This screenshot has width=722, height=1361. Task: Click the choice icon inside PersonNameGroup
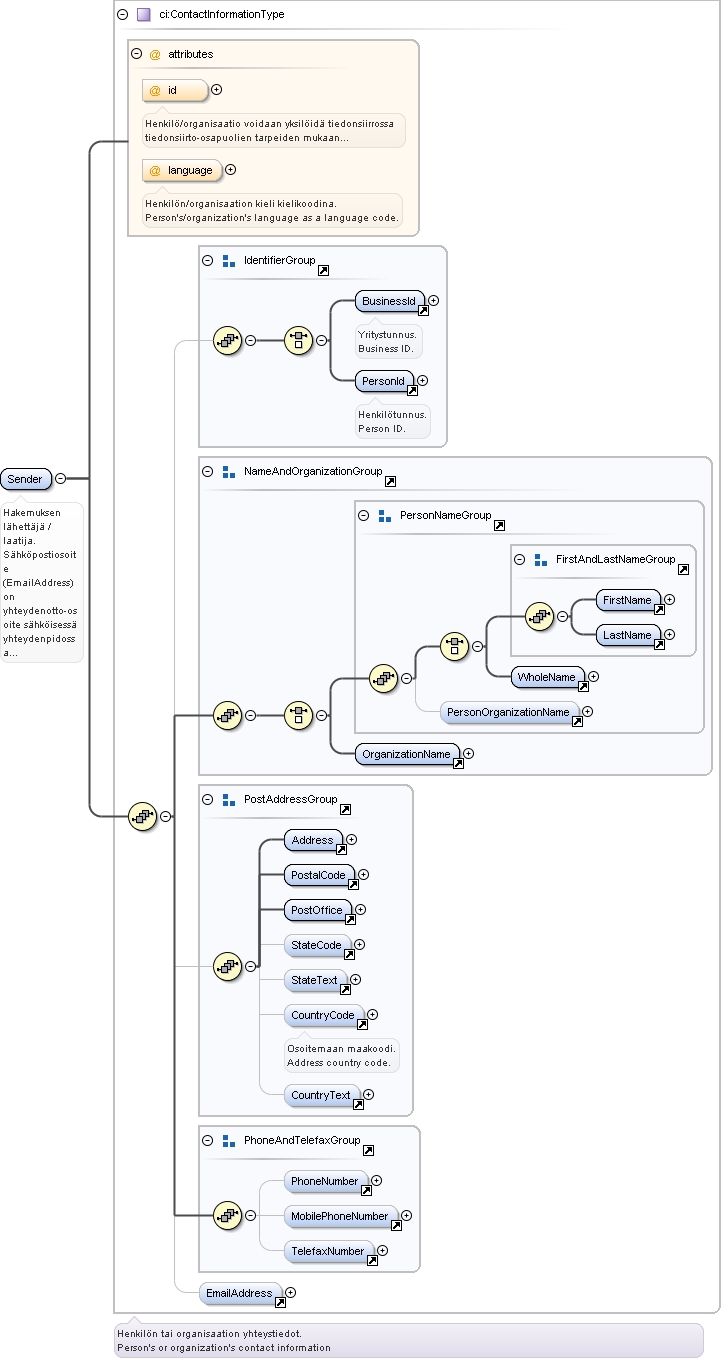[x=455, y=645]
